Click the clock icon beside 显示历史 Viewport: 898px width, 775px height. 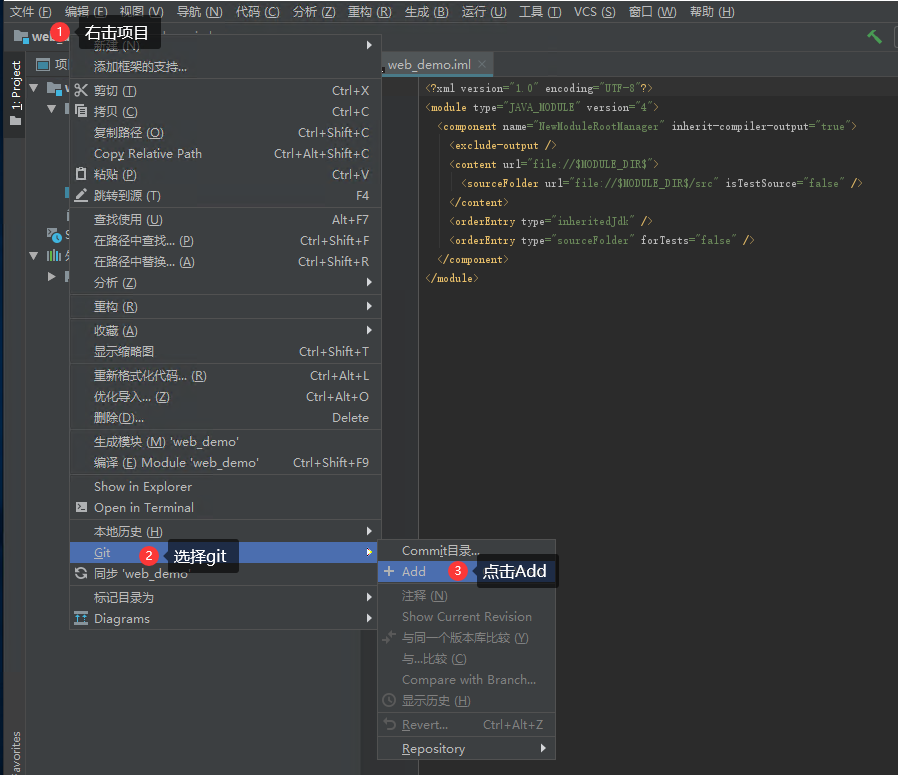[389, 700]
